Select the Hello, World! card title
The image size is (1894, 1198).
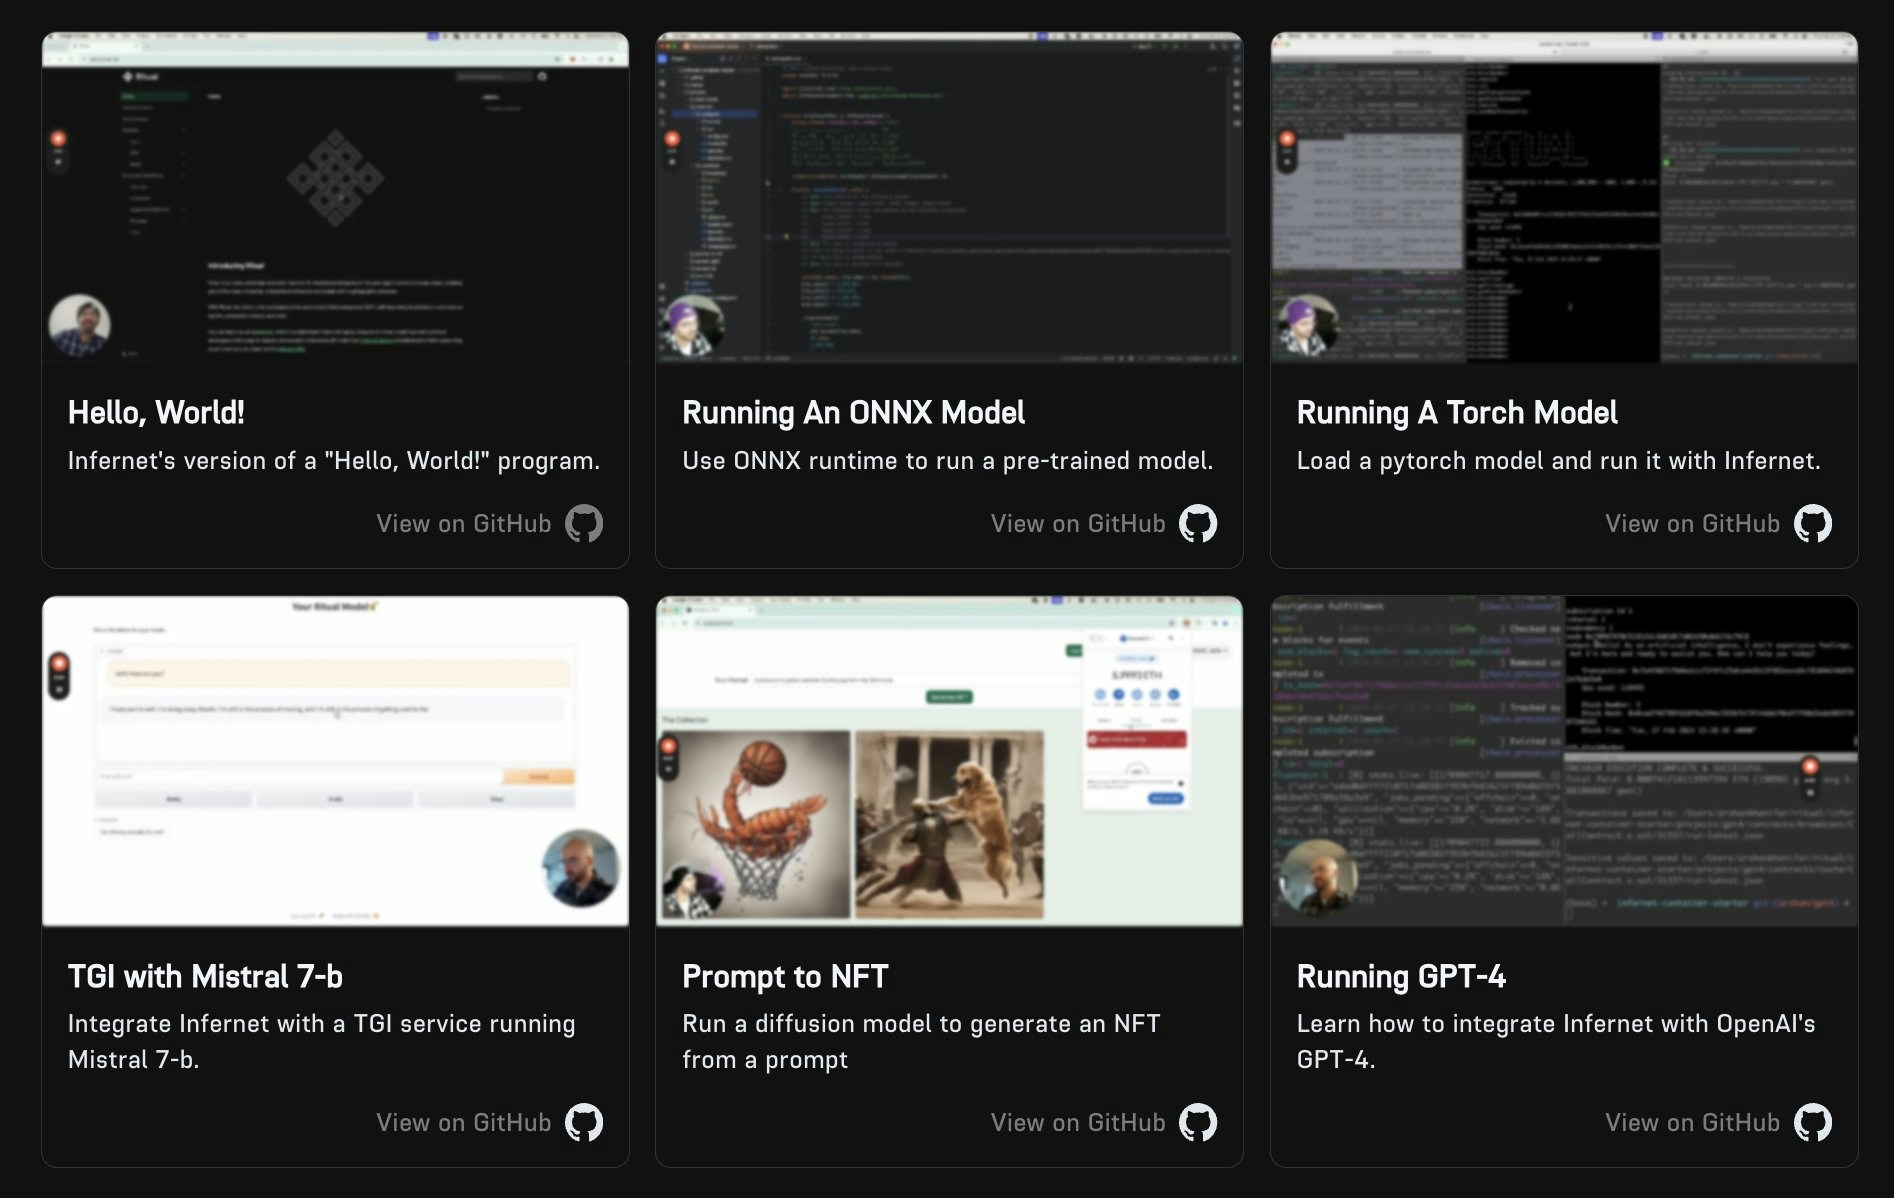coord(156,412)
